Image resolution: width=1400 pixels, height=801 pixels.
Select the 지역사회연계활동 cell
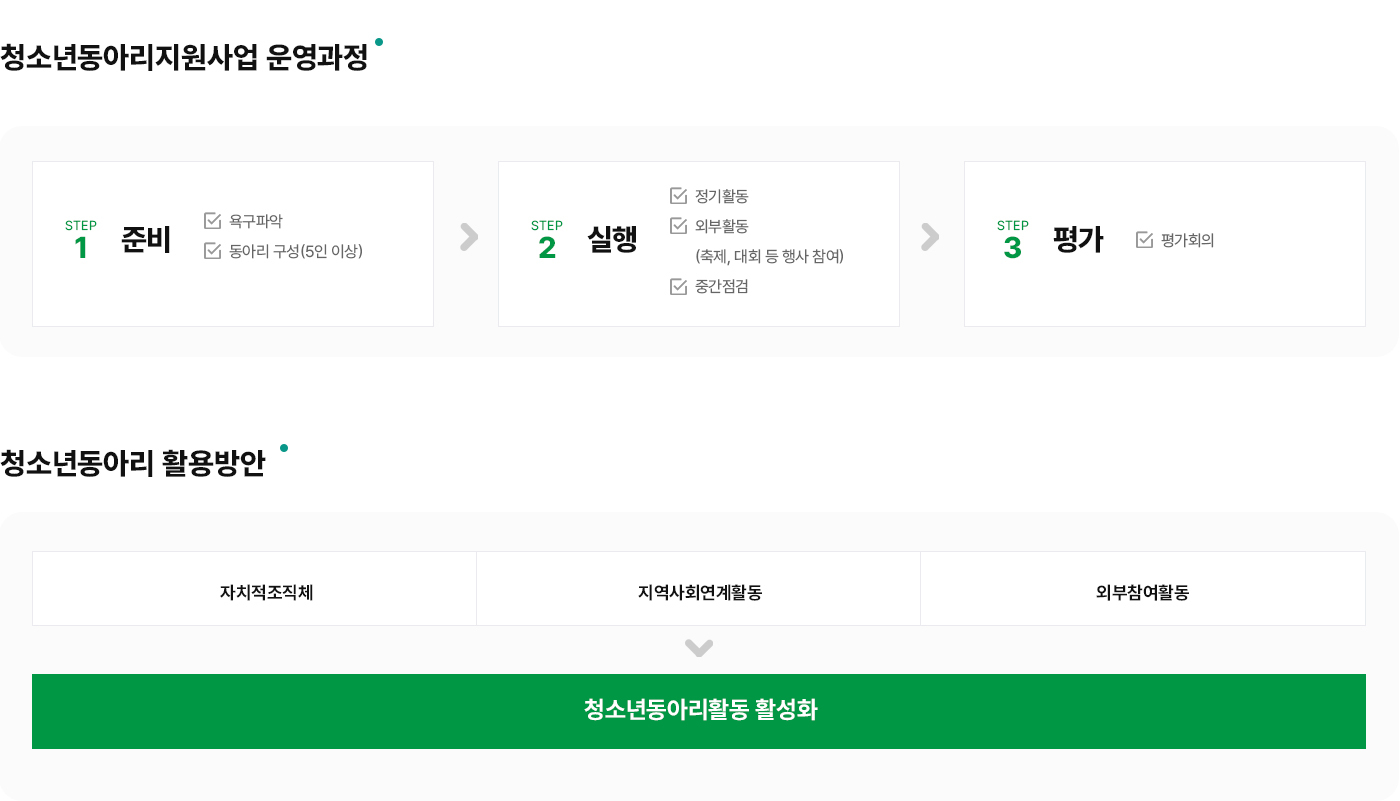click(699, 589)
